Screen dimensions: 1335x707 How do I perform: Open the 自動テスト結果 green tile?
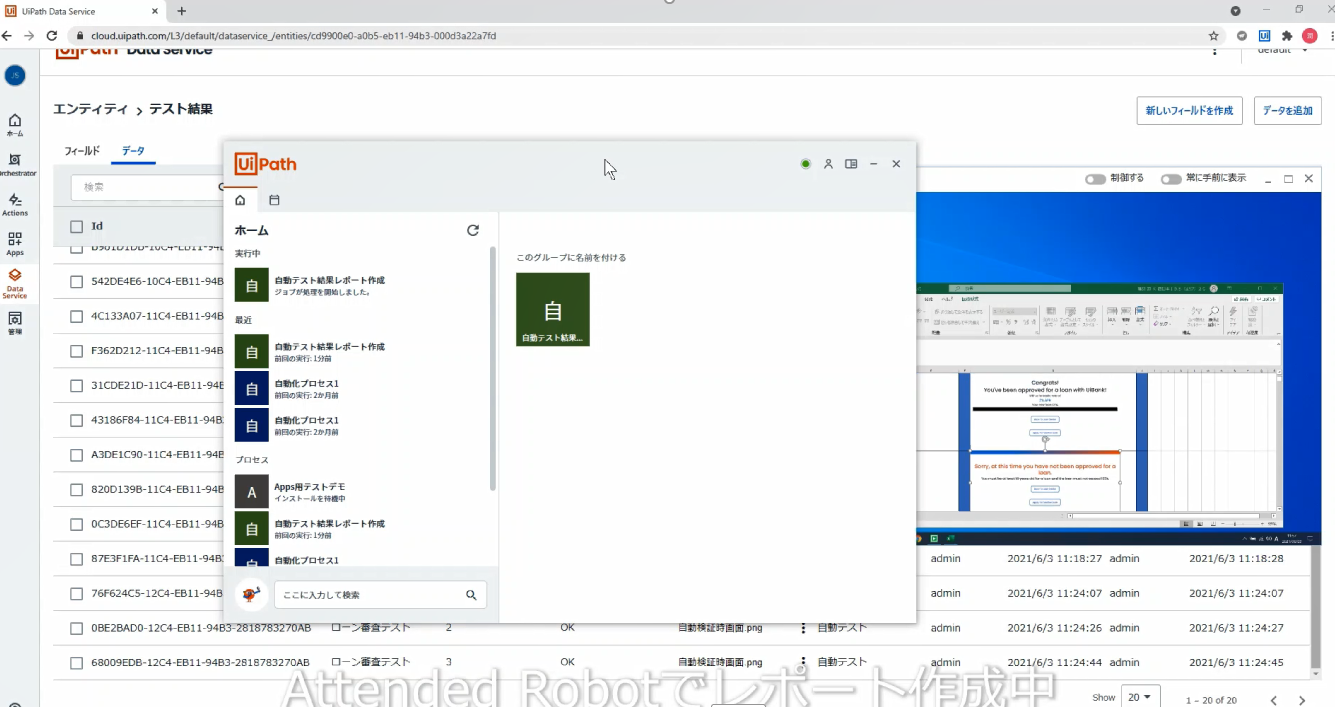click(553, 310)
